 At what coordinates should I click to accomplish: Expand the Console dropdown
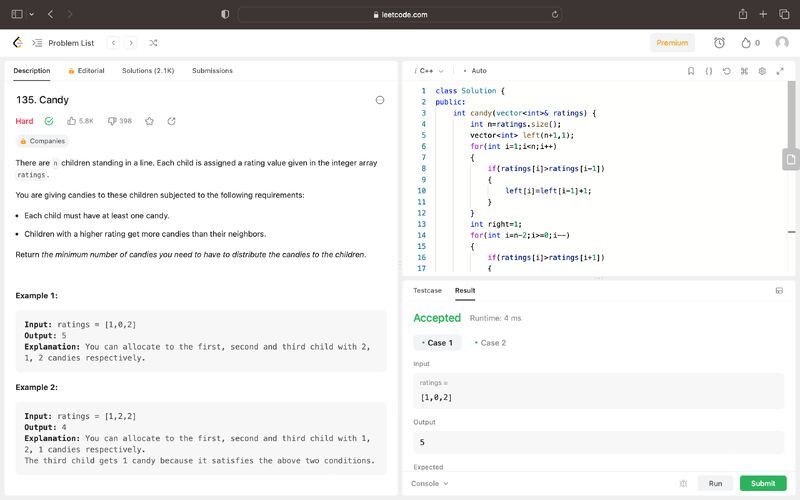[430, 483]
